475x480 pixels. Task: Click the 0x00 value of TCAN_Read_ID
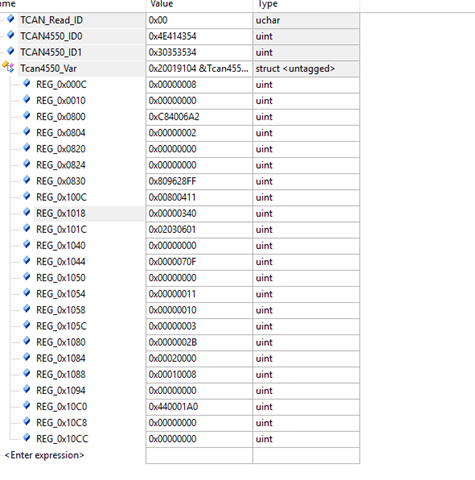[x=158, y=20]
